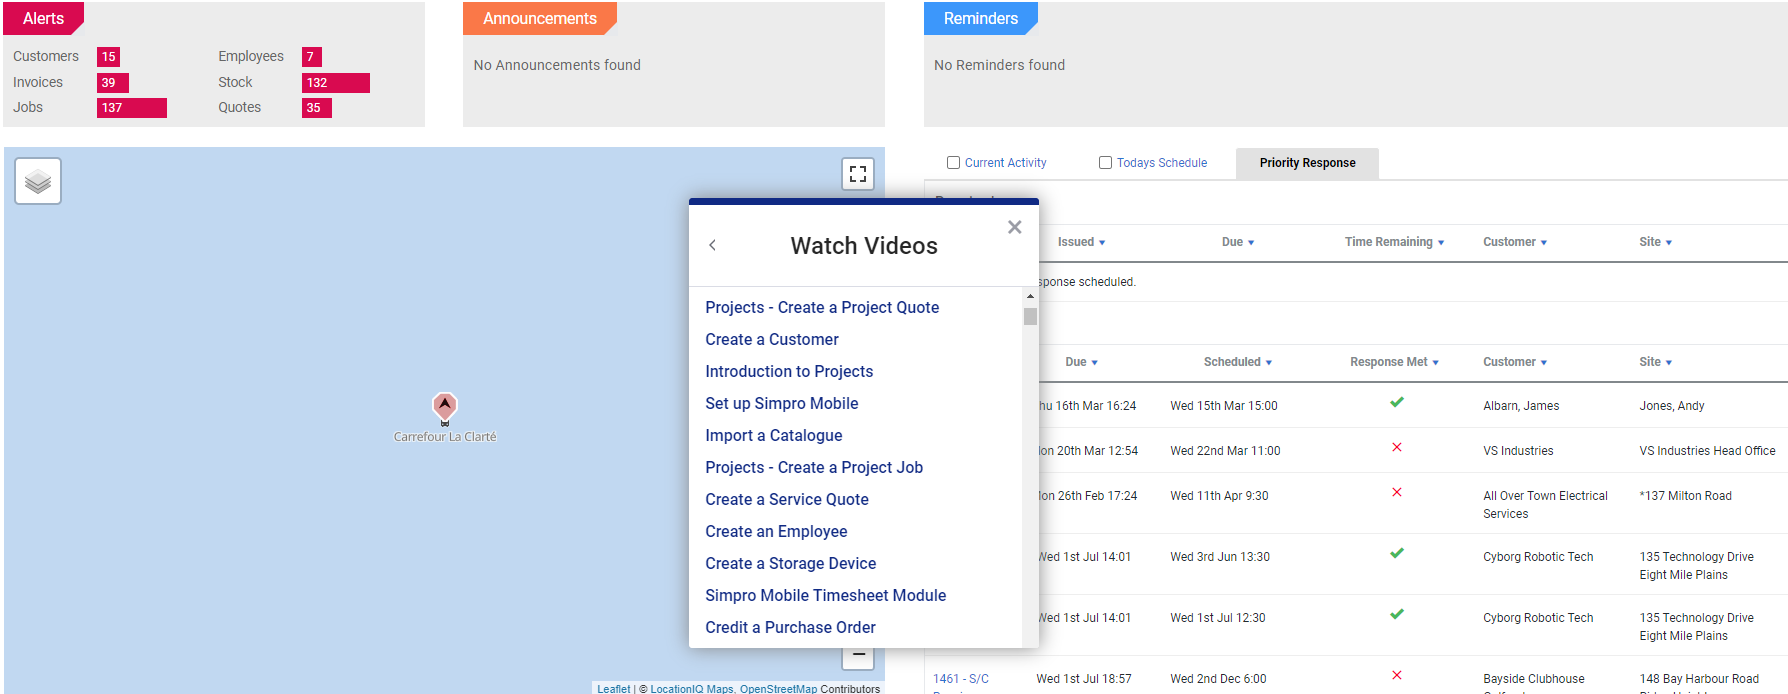The image size is (1788, 694).
Task: Select the VS Industries Head Office site cell
Action: (1707, 451)
